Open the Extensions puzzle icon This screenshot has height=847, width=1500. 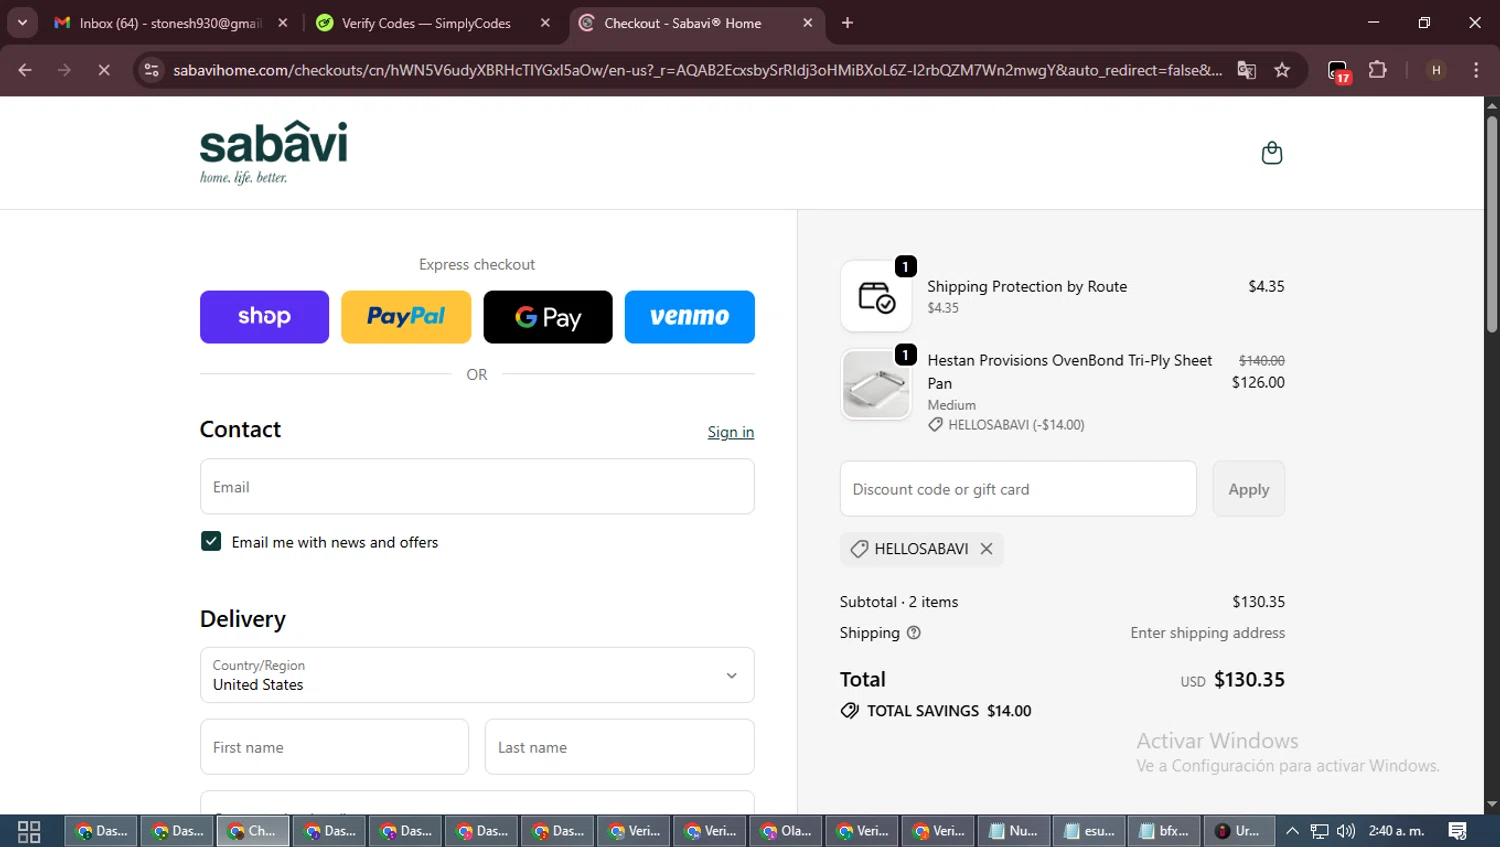(1378, 70)
